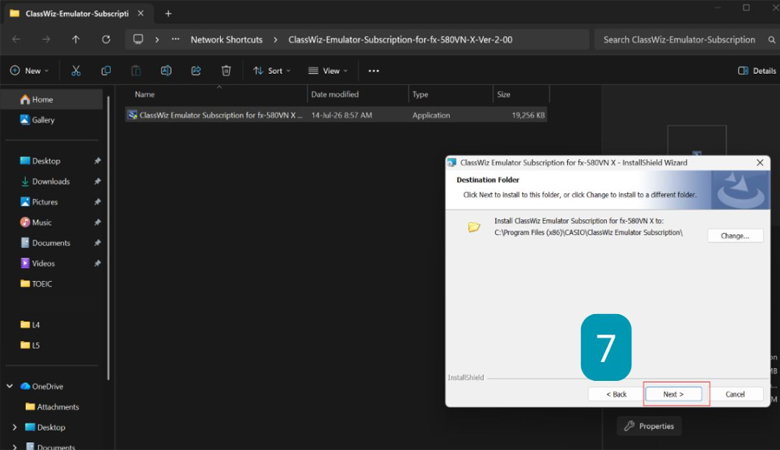Unpin Desktop using its pin icon
Screen dimensions: 780x450
pos(97,161)
